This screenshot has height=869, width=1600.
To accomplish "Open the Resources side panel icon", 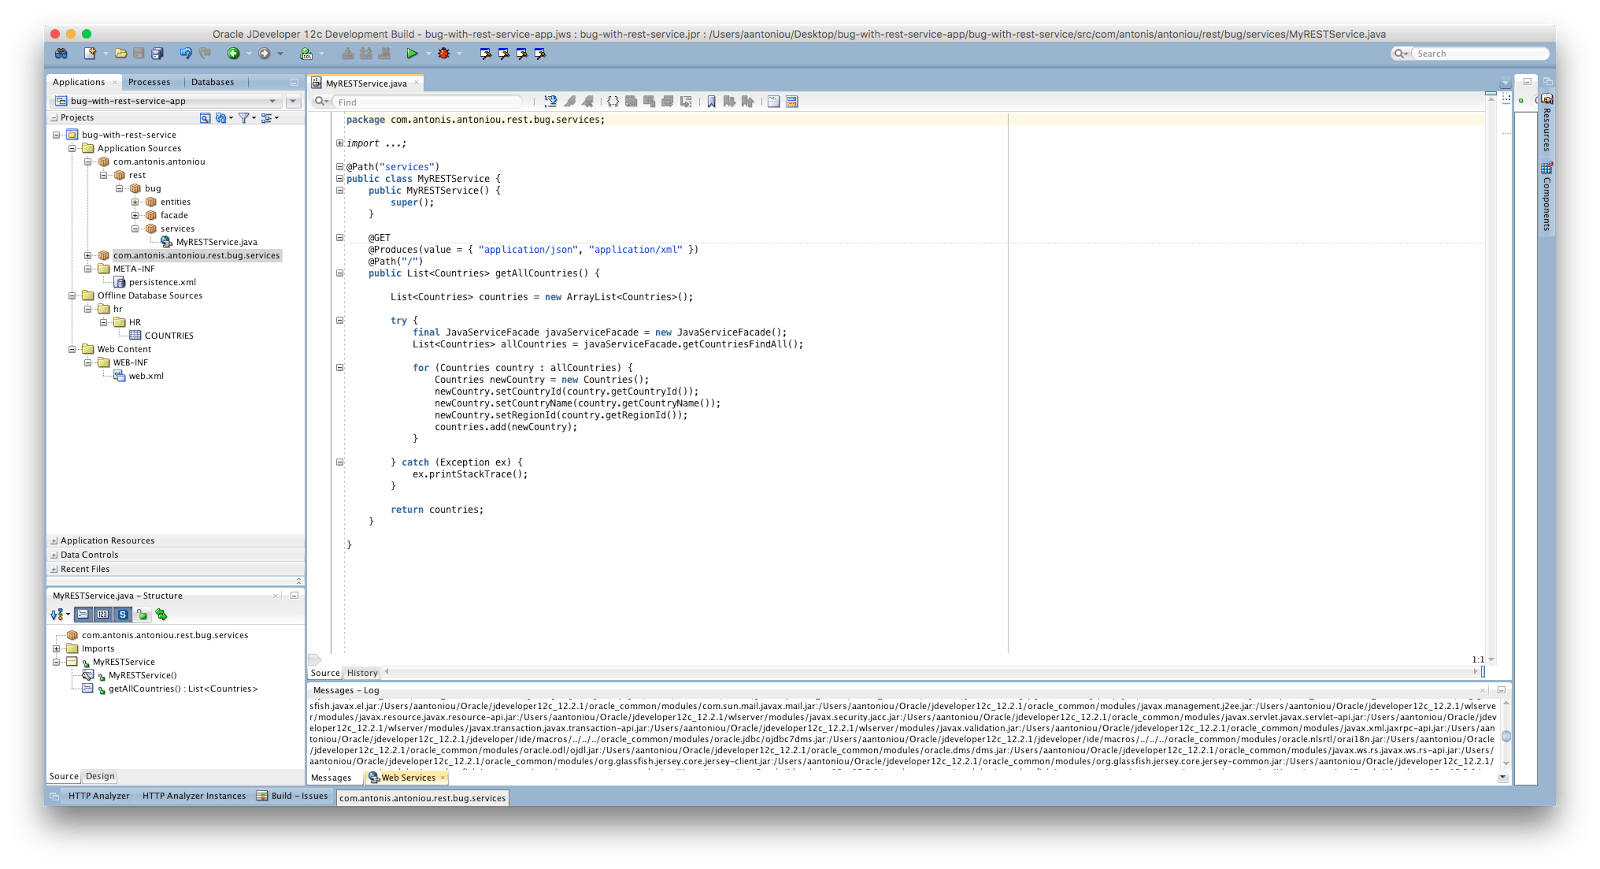I will point(1547,99).
